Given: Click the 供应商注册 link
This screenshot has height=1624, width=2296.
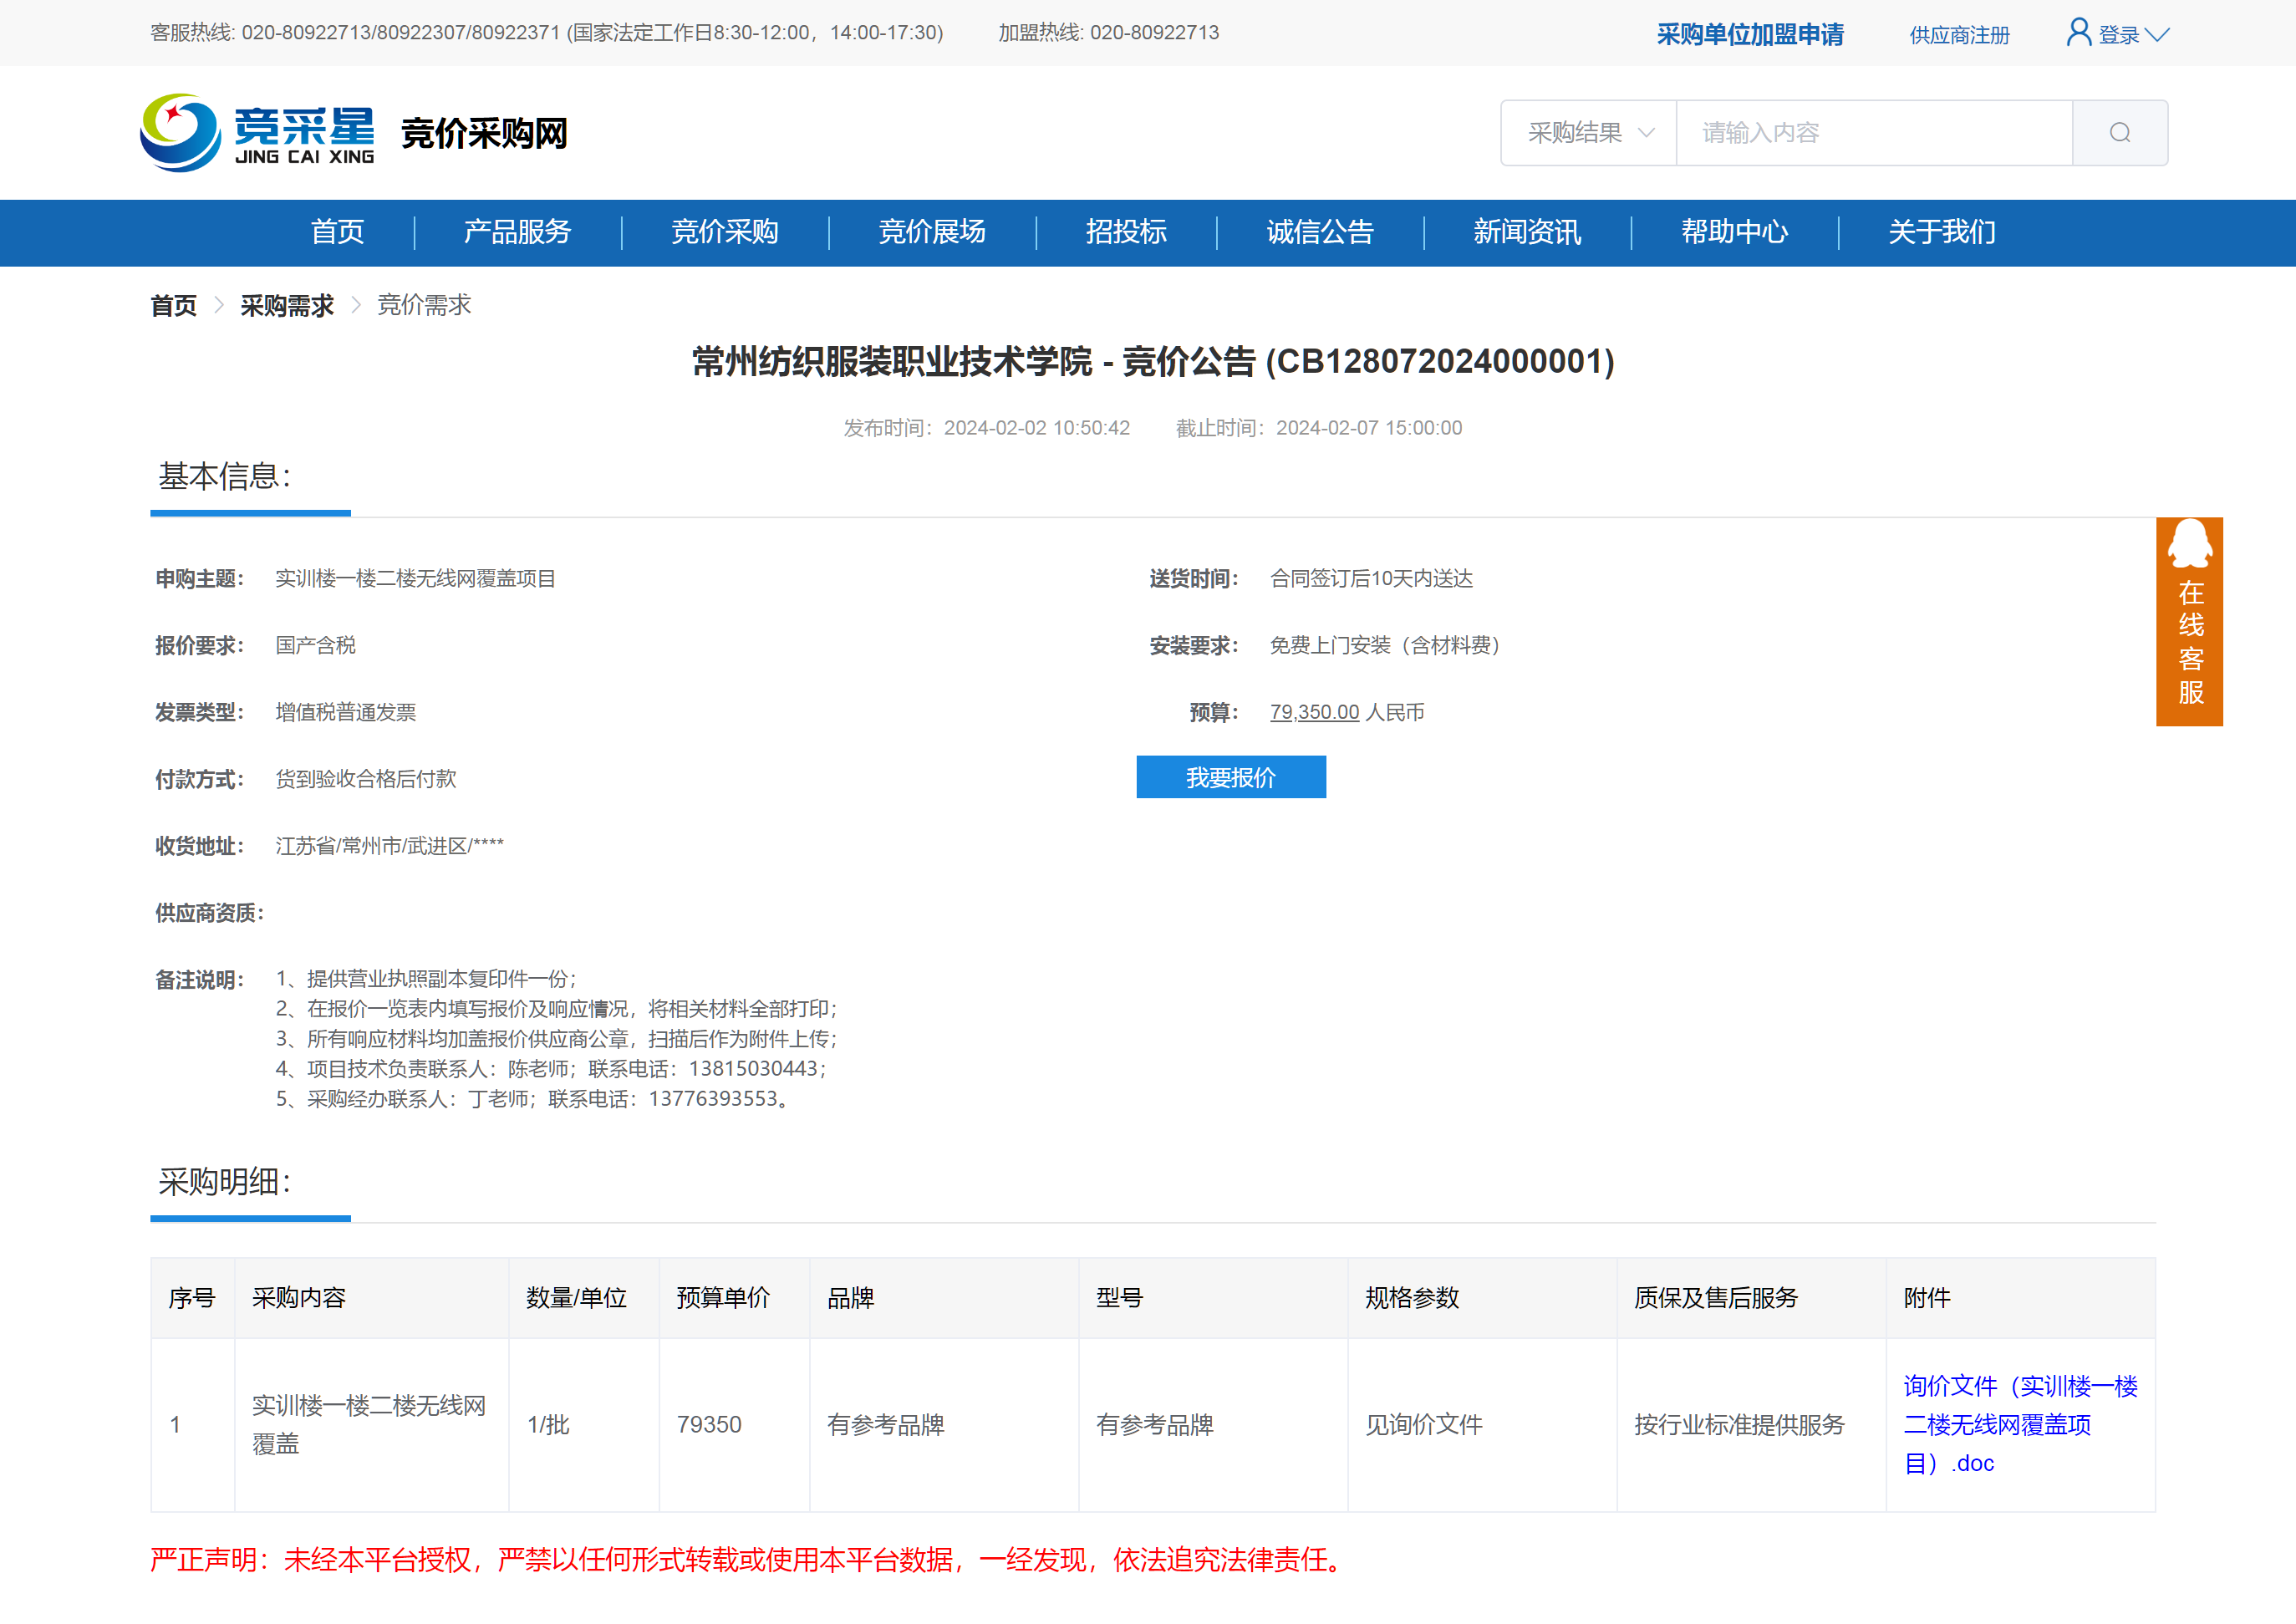Looking at the screenshot, I should click(x=1958, y=36).
